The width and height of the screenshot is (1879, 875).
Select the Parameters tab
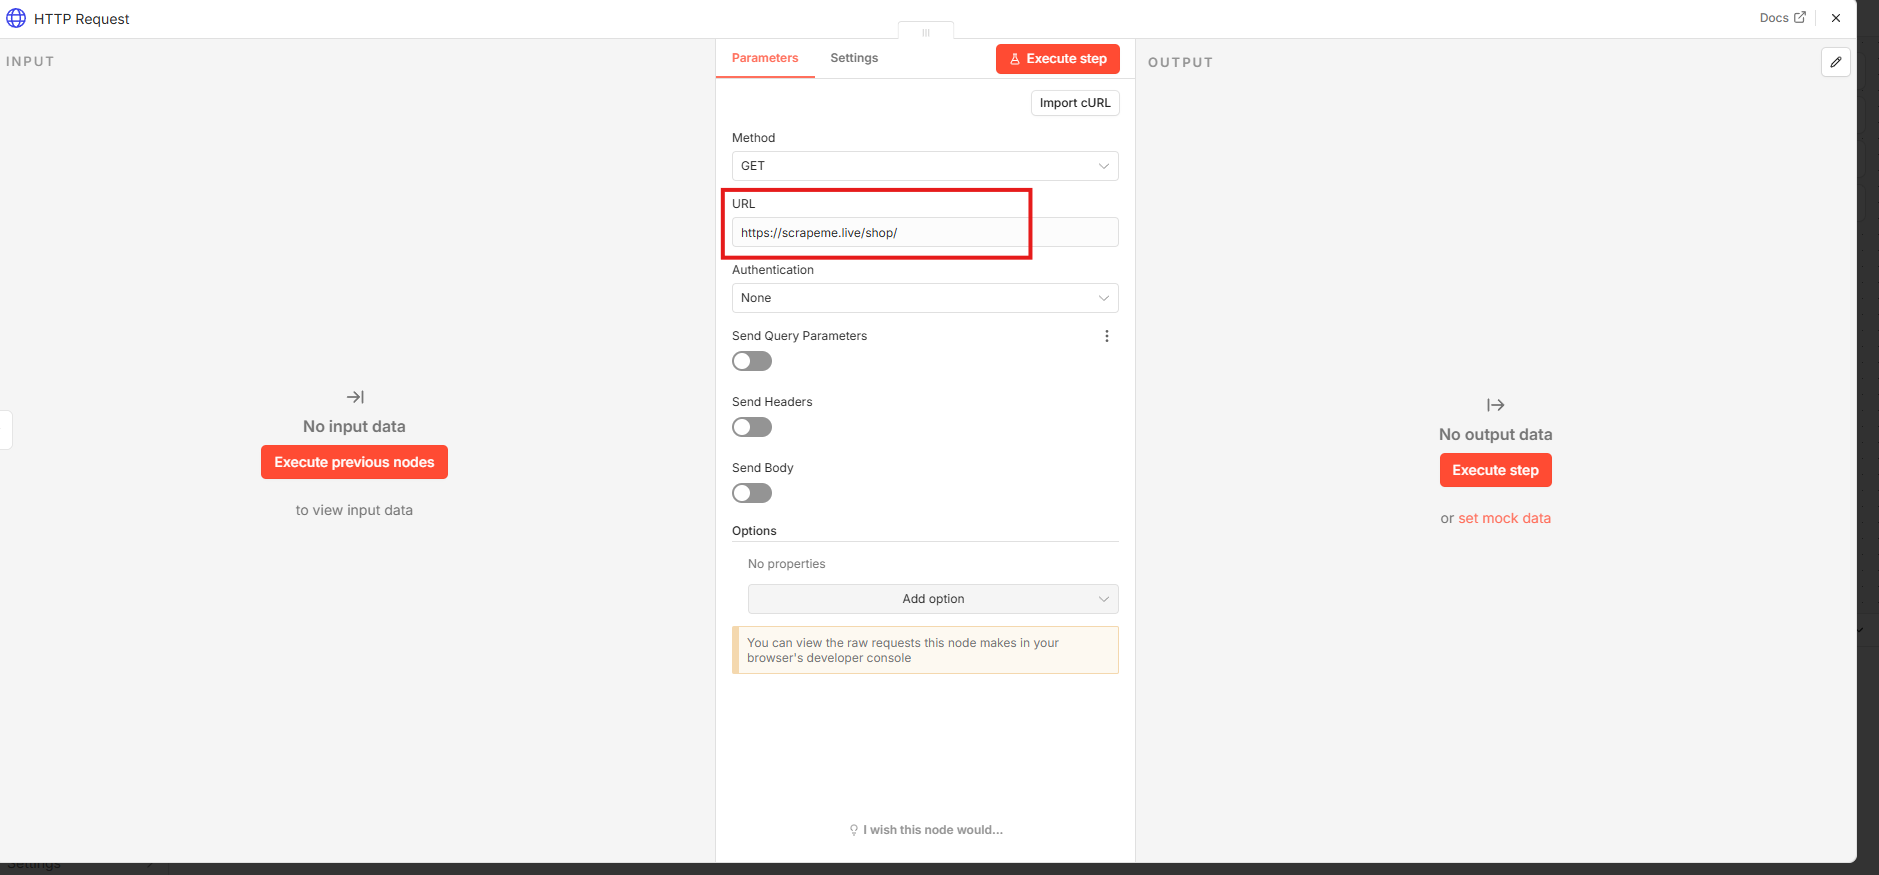(764, 58)
